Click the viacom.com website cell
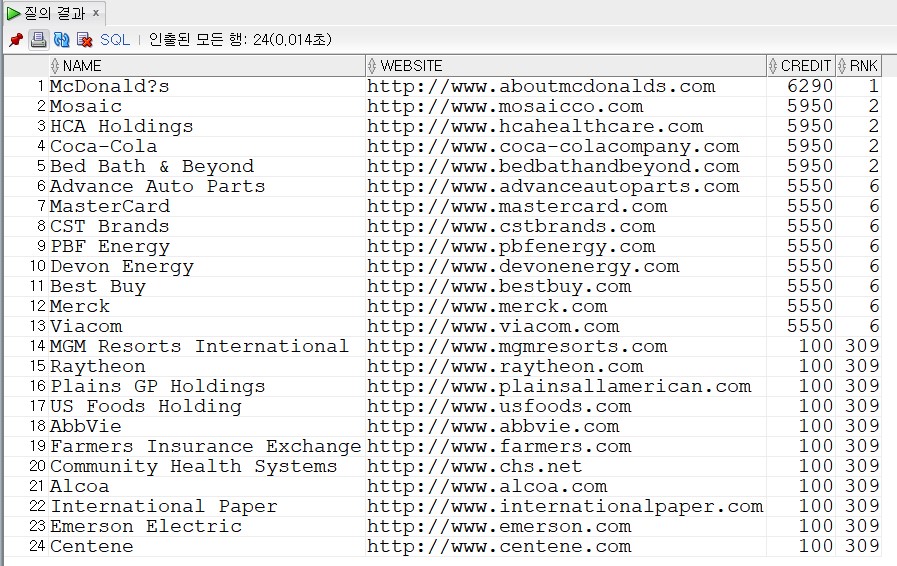The width and height of the screenshot is (897, 566). point(566,327)
